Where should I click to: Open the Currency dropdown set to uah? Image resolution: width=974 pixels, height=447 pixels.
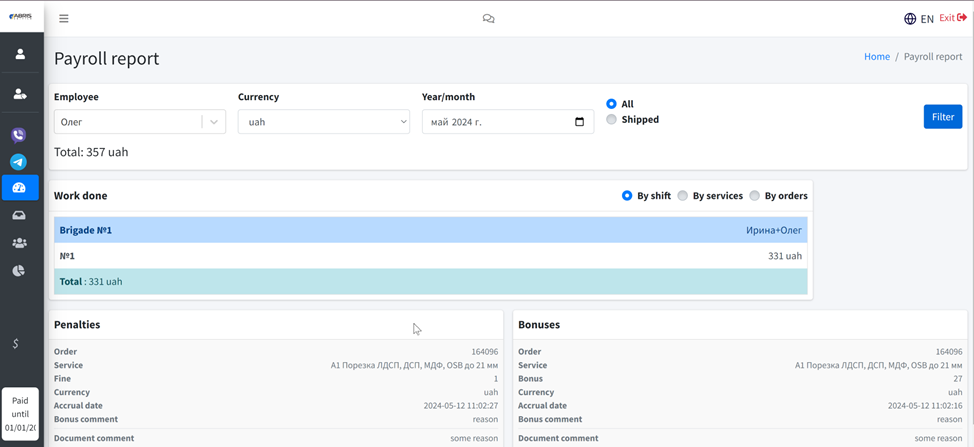(x=323, y=122)
